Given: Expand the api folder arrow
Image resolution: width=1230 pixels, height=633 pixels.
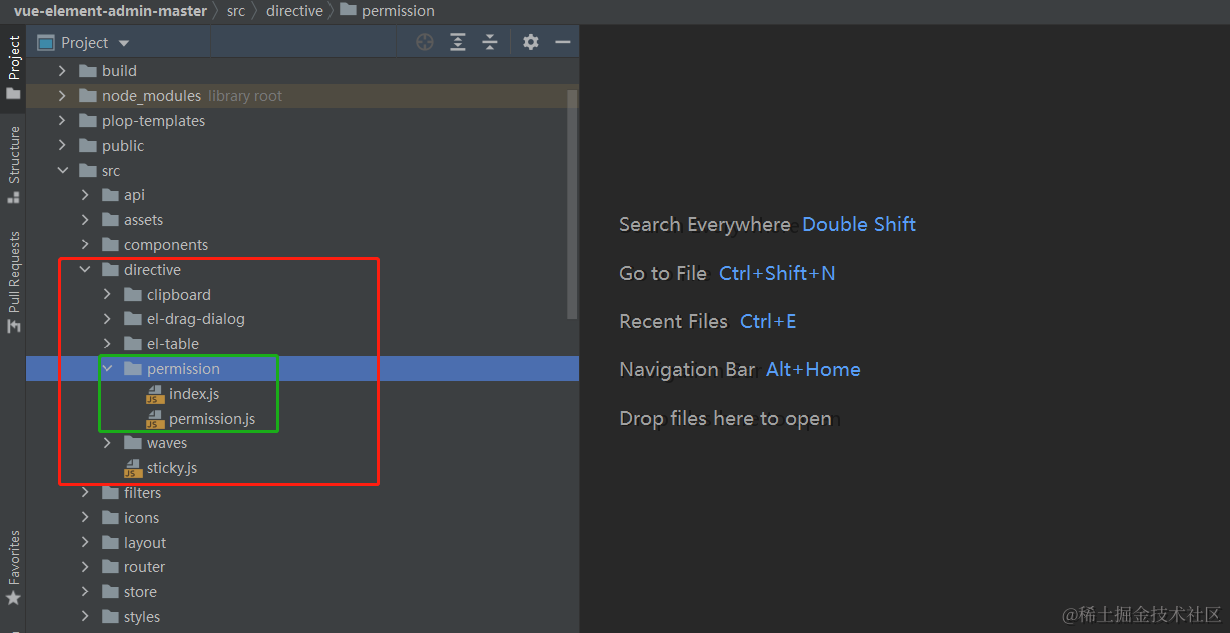Looking at the screenshot, I should 85,195.
